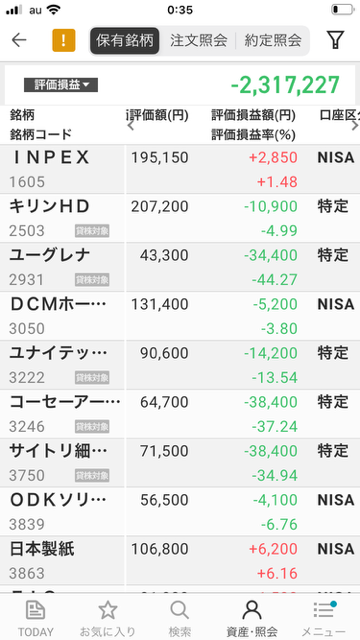Open the キリンHD 2503 holding row
The height and width of the screenshot is (640, 360).
[180, 218]
